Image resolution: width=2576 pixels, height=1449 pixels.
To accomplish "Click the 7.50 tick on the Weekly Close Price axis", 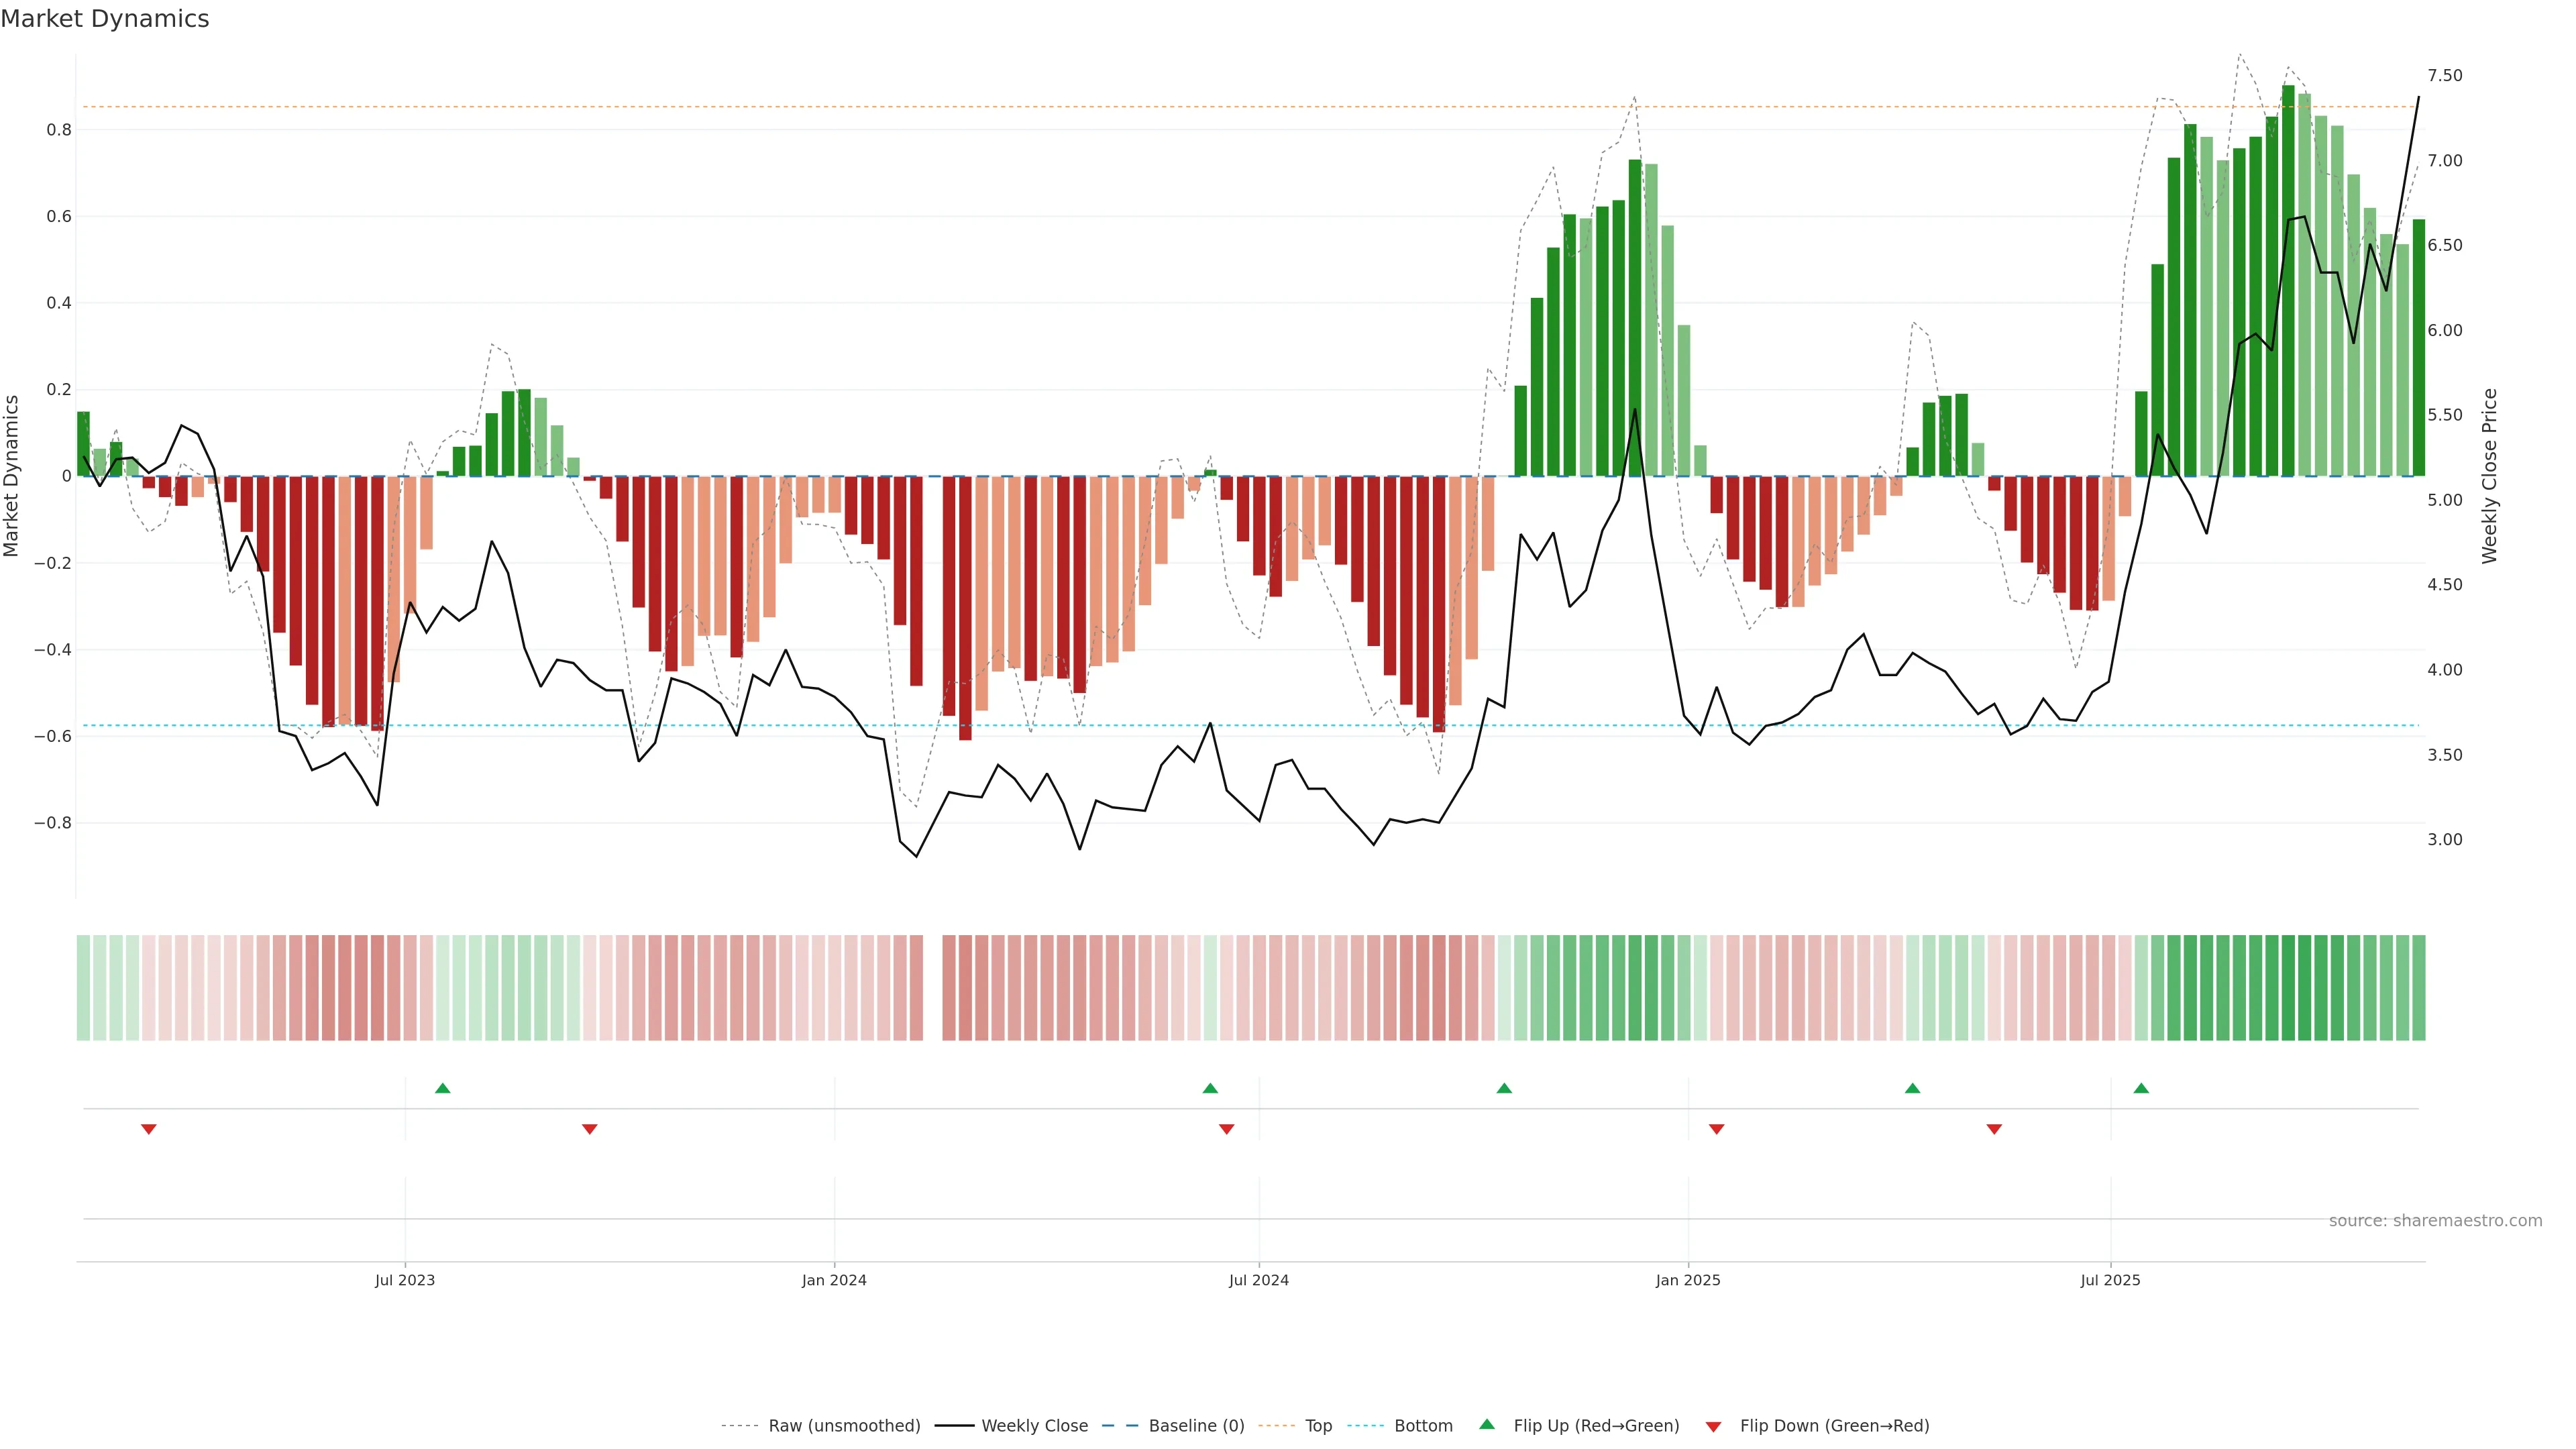I will (2444, 76).
